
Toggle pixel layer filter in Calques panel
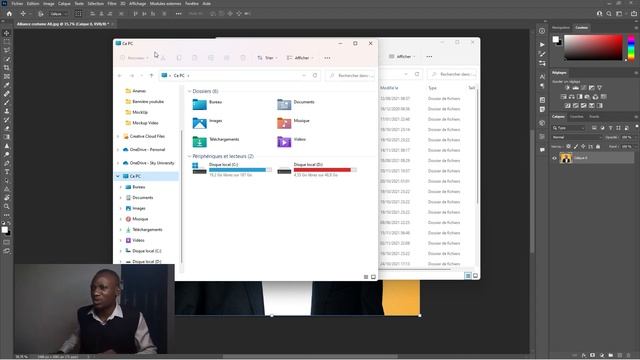594,128
